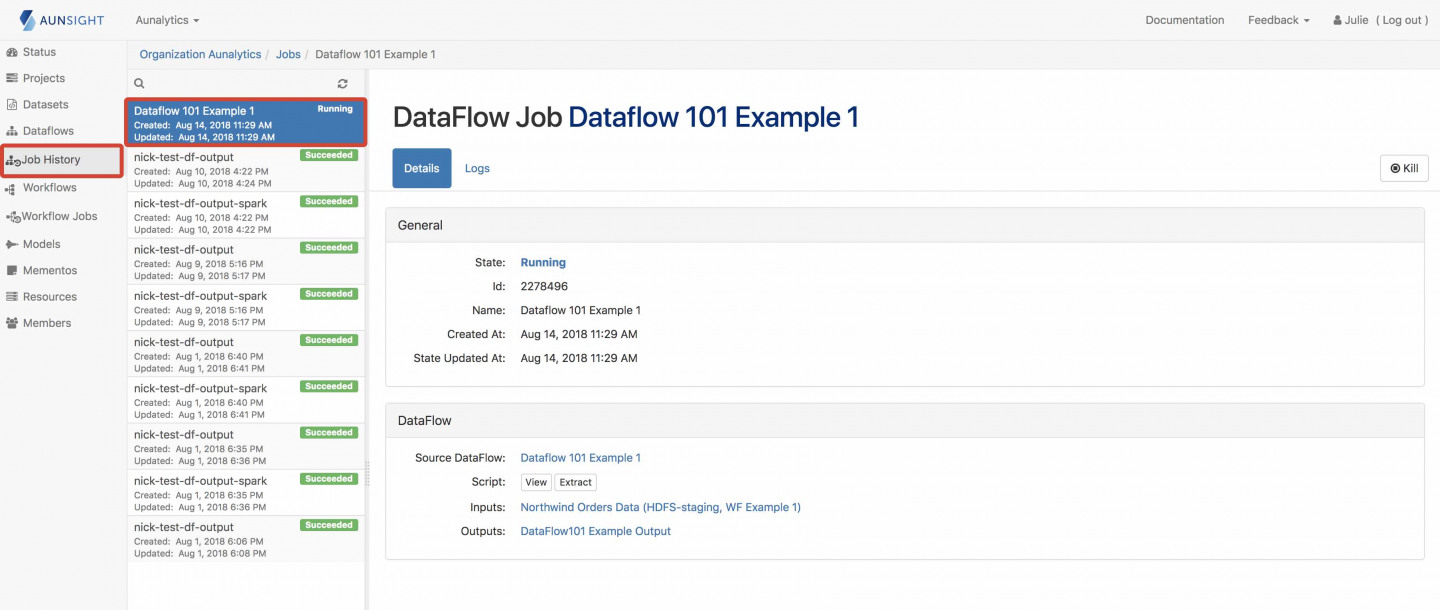Open Northwind Orders Data input link
This screenshot has width=1440, height=610.
coord(660,507)
